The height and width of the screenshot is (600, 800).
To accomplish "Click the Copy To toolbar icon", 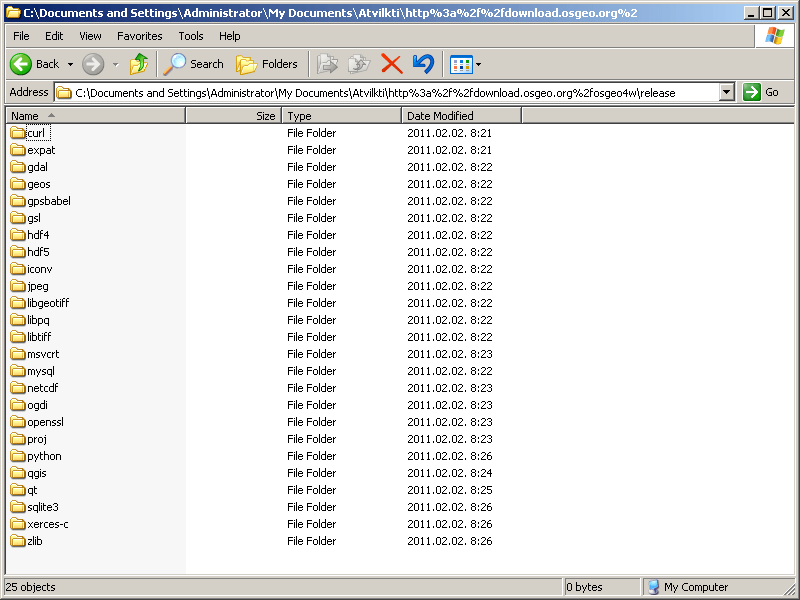I will 359,64.
